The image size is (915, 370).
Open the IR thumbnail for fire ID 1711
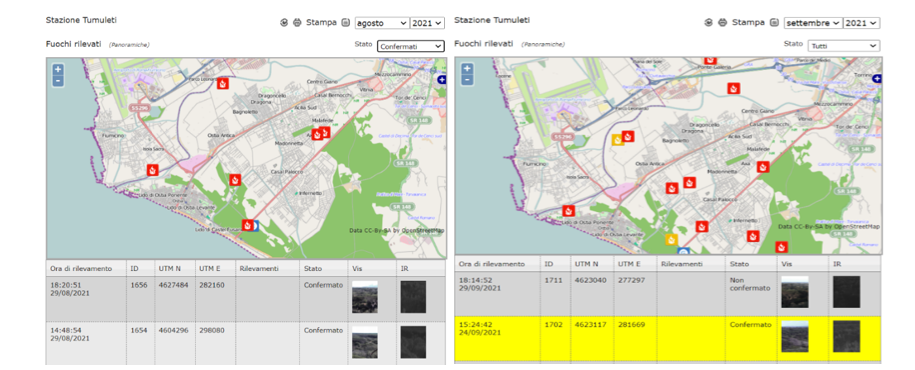[x=846, y=292]
